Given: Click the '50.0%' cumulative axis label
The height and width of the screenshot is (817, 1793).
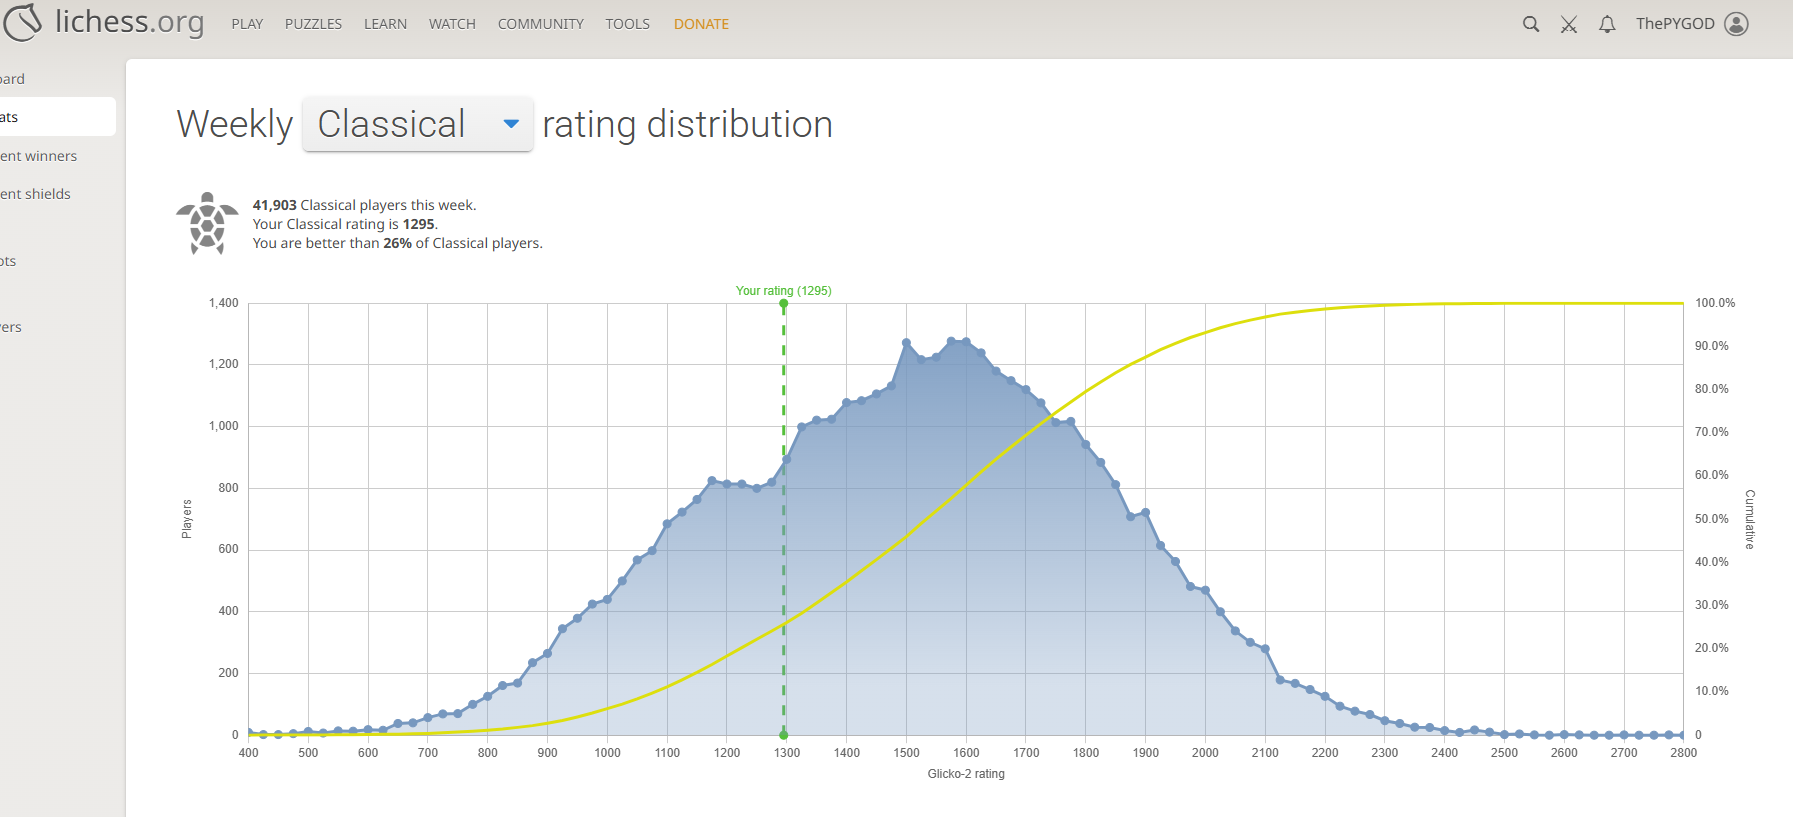Looking at the screenshot, I should [1712, 519].
